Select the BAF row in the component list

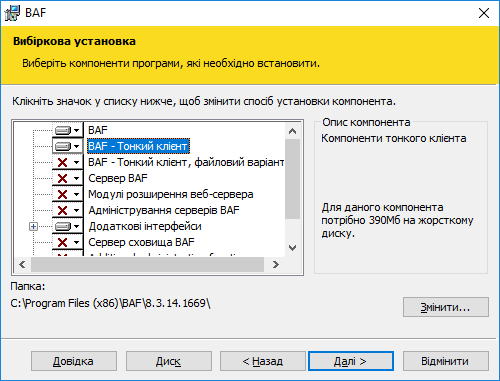[x=98, y=130]
